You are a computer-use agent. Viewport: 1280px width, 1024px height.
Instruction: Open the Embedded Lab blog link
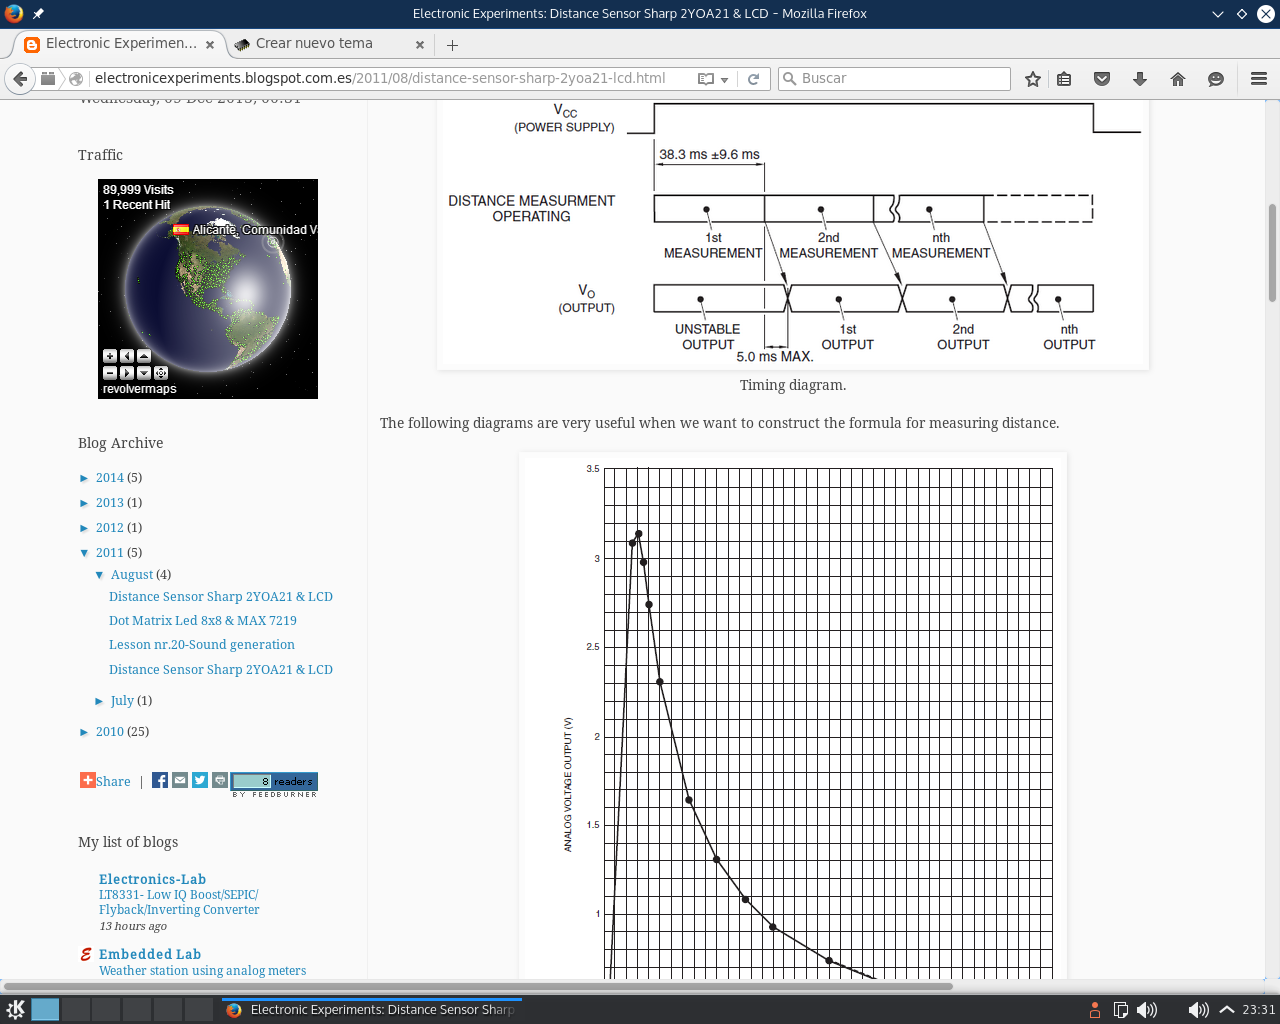150,955
